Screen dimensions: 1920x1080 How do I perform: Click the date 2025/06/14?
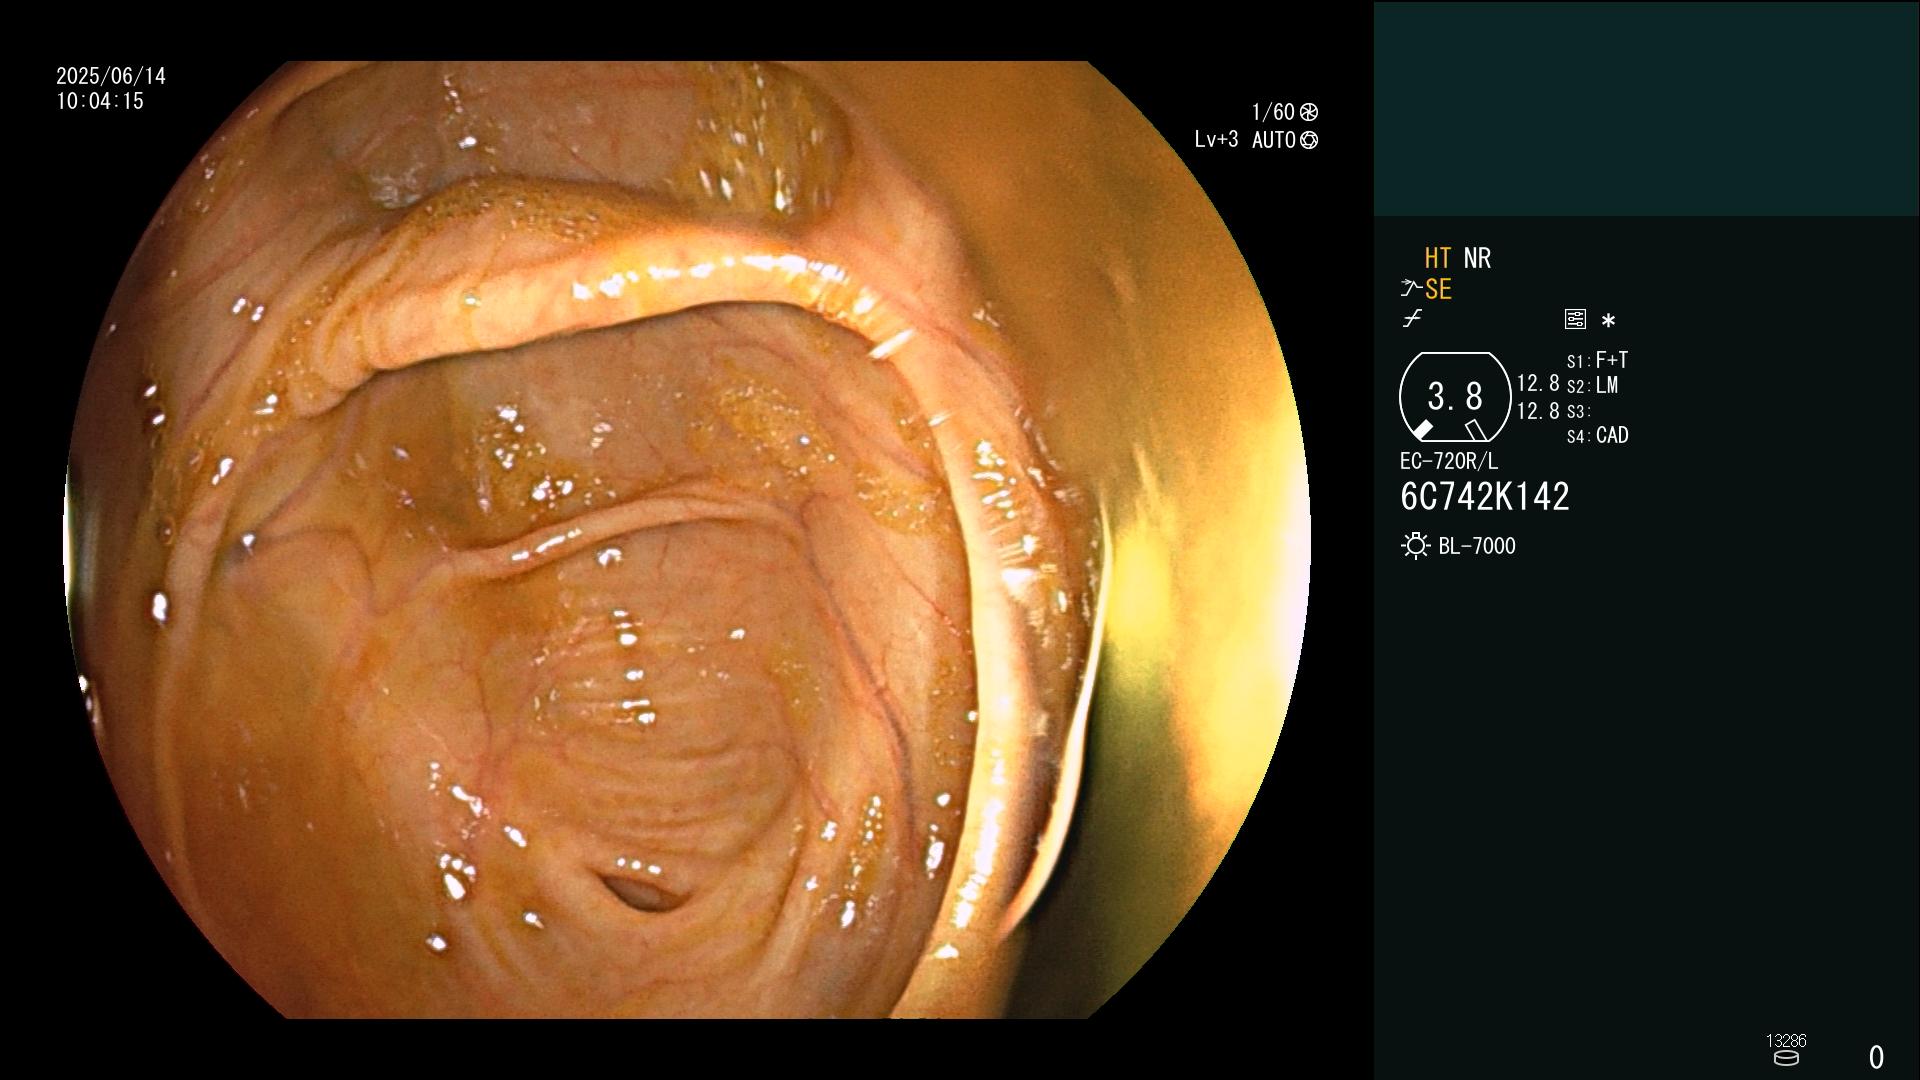pos(111,76)
